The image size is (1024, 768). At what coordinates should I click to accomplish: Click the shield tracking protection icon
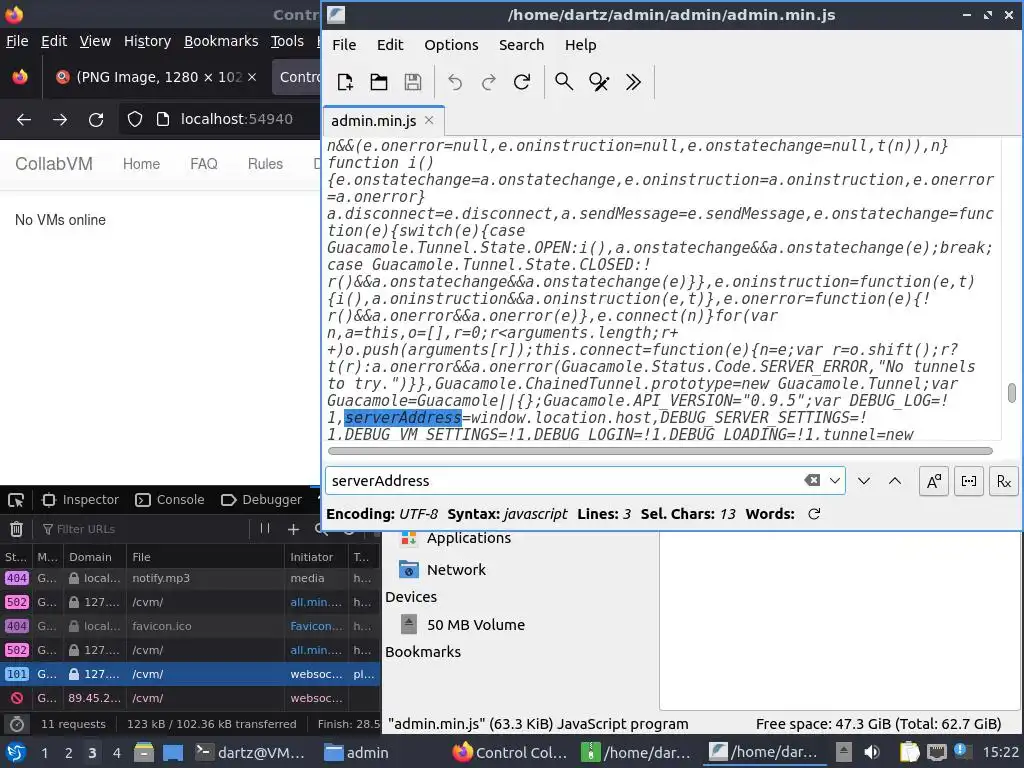coord(135,119)
